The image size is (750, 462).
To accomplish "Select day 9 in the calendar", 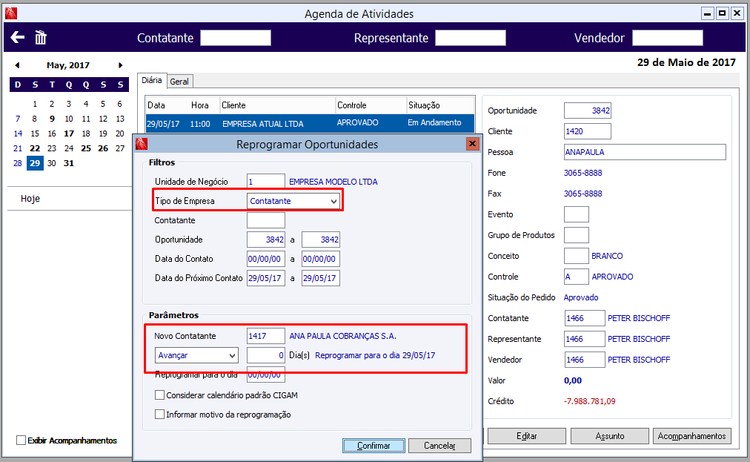I will point(52,119).
